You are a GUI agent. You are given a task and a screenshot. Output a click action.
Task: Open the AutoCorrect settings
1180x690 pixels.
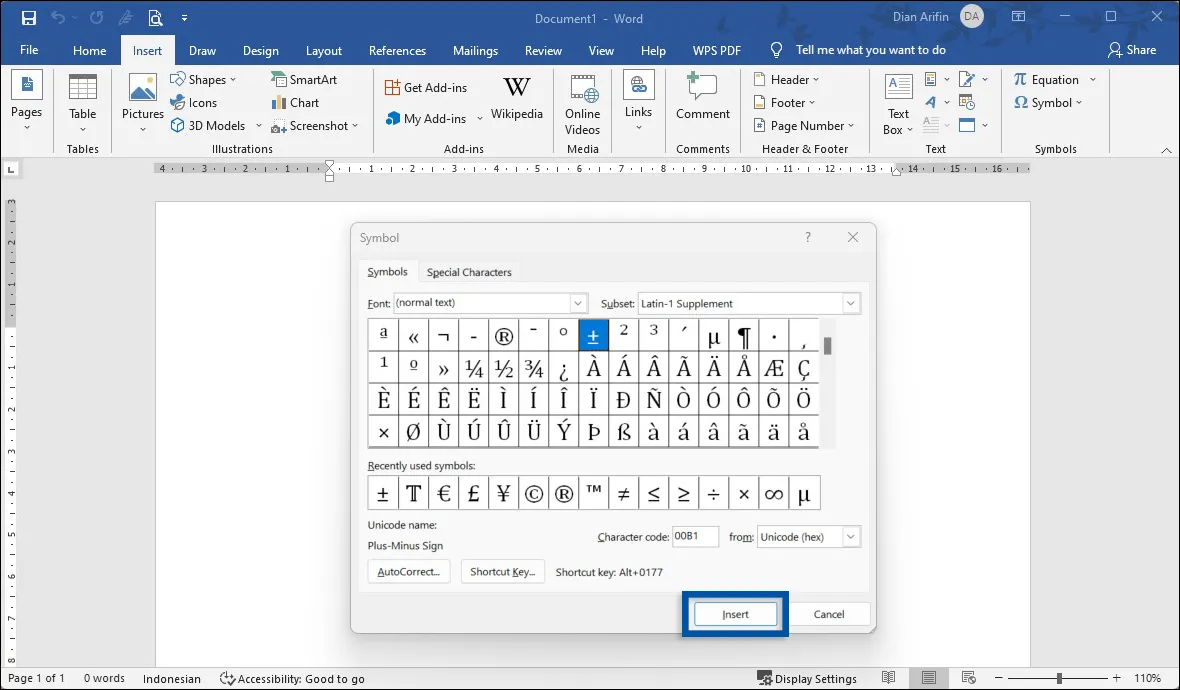pyautogui.click(x=408, y=571)
